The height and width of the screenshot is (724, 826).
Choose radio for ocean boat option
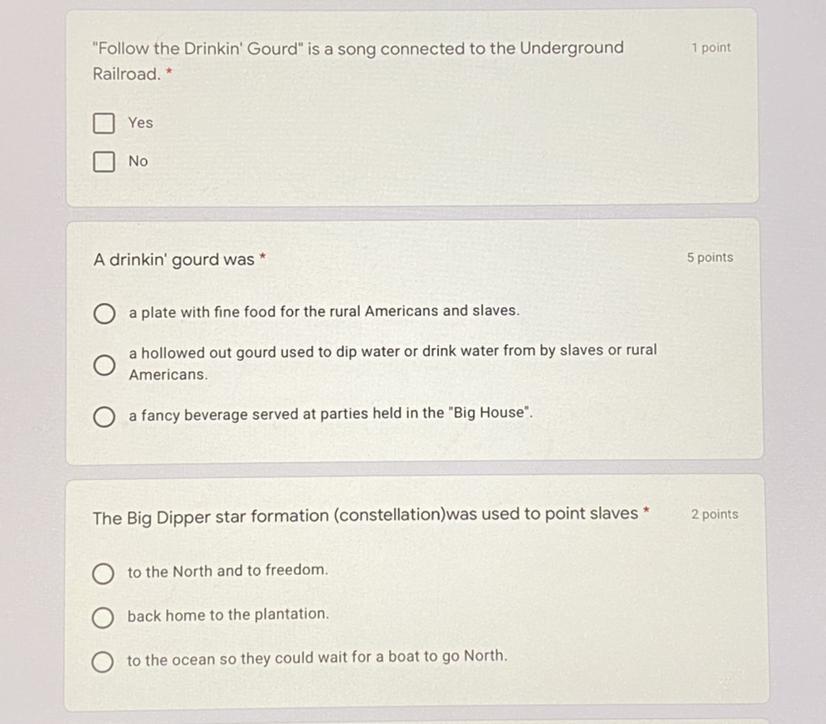pos(102,662)
